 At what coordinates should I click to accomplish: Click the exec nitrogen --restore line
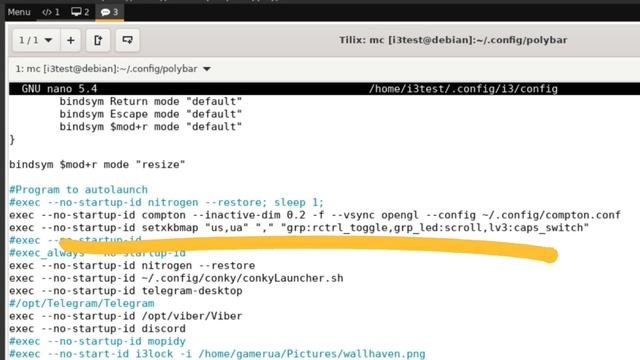[132, 266]
